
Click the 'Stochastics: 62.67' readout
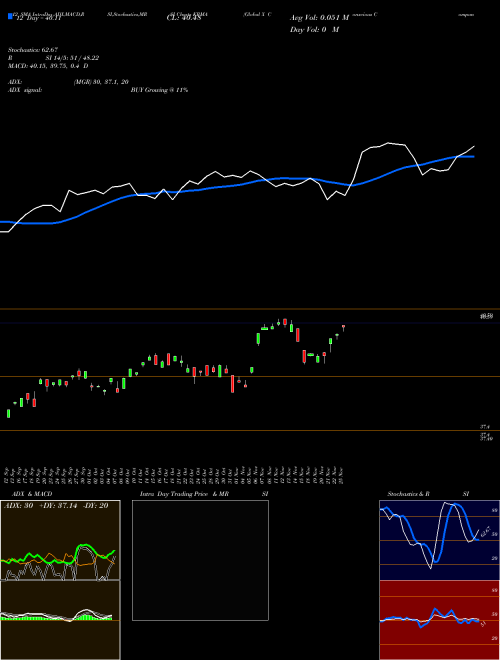[33, 50]
